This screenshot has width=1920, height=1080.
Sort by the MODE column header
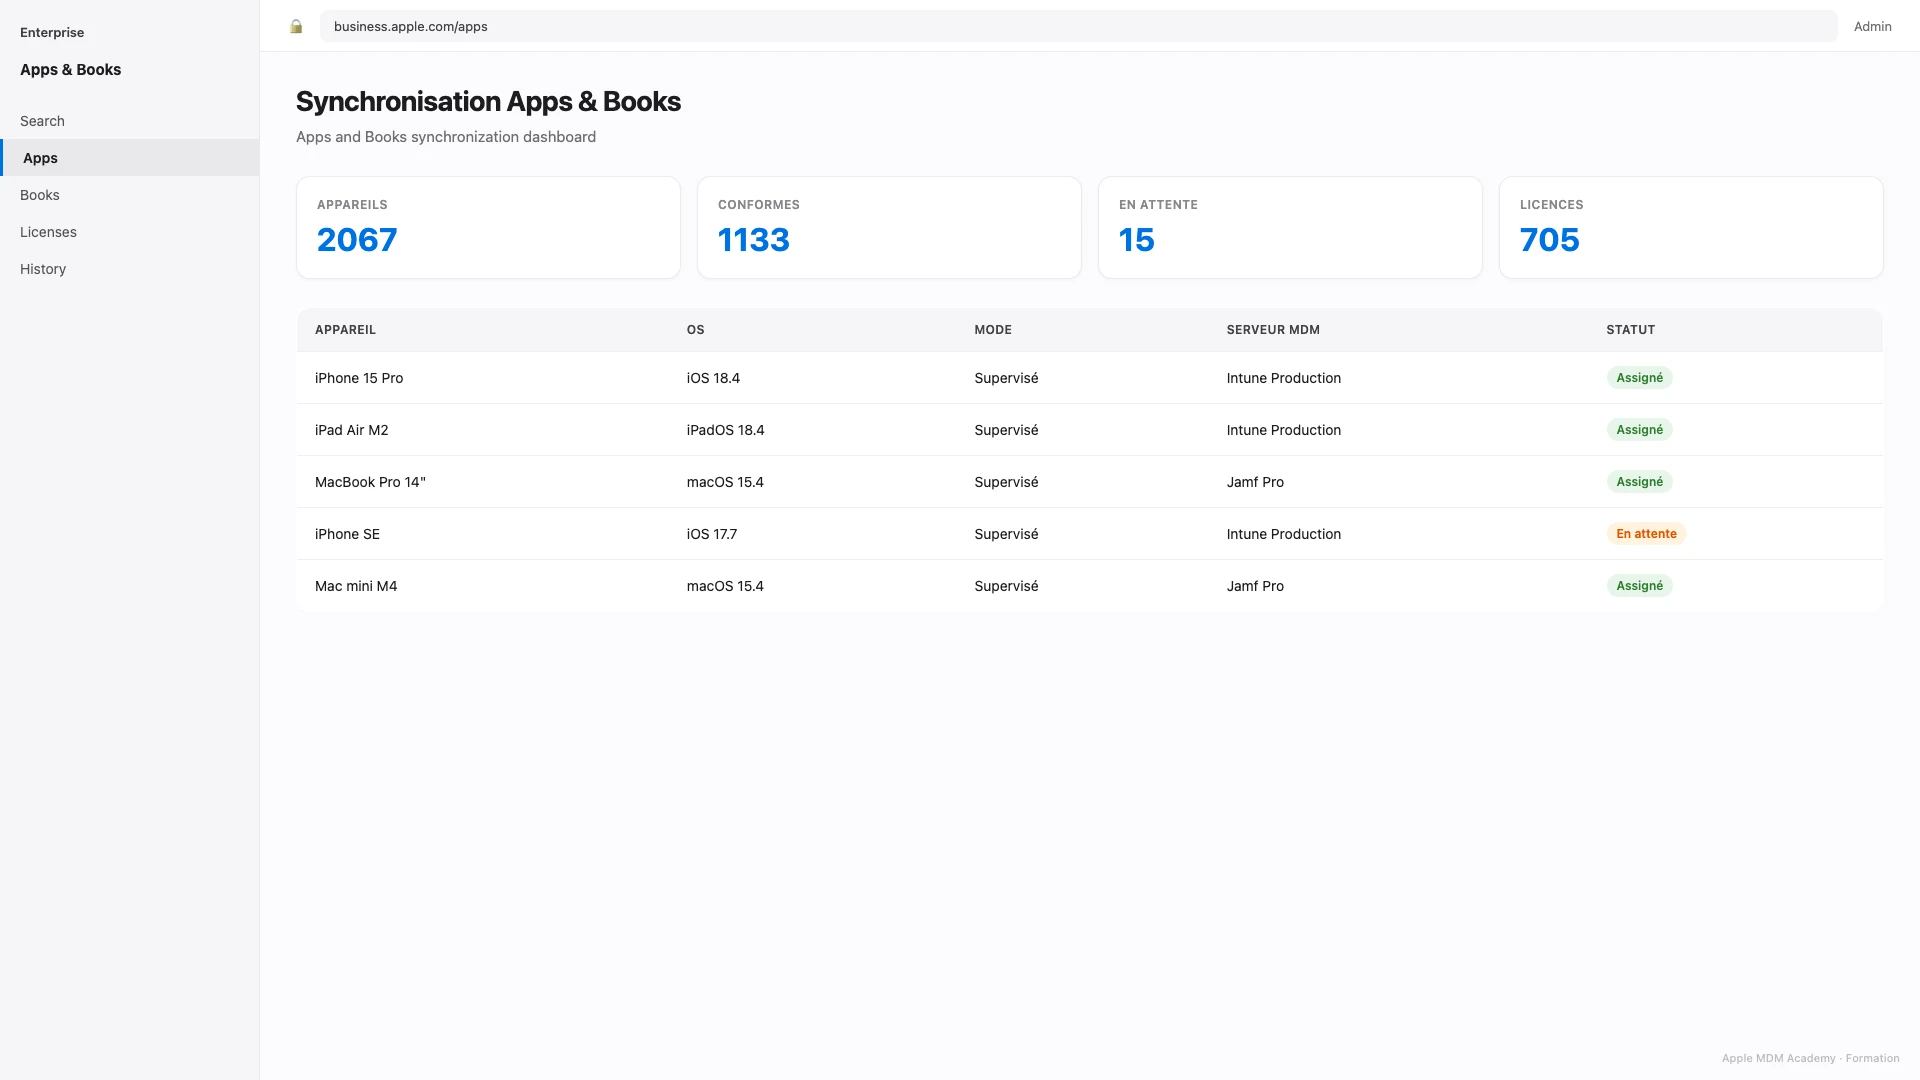(x=993, y=330)
